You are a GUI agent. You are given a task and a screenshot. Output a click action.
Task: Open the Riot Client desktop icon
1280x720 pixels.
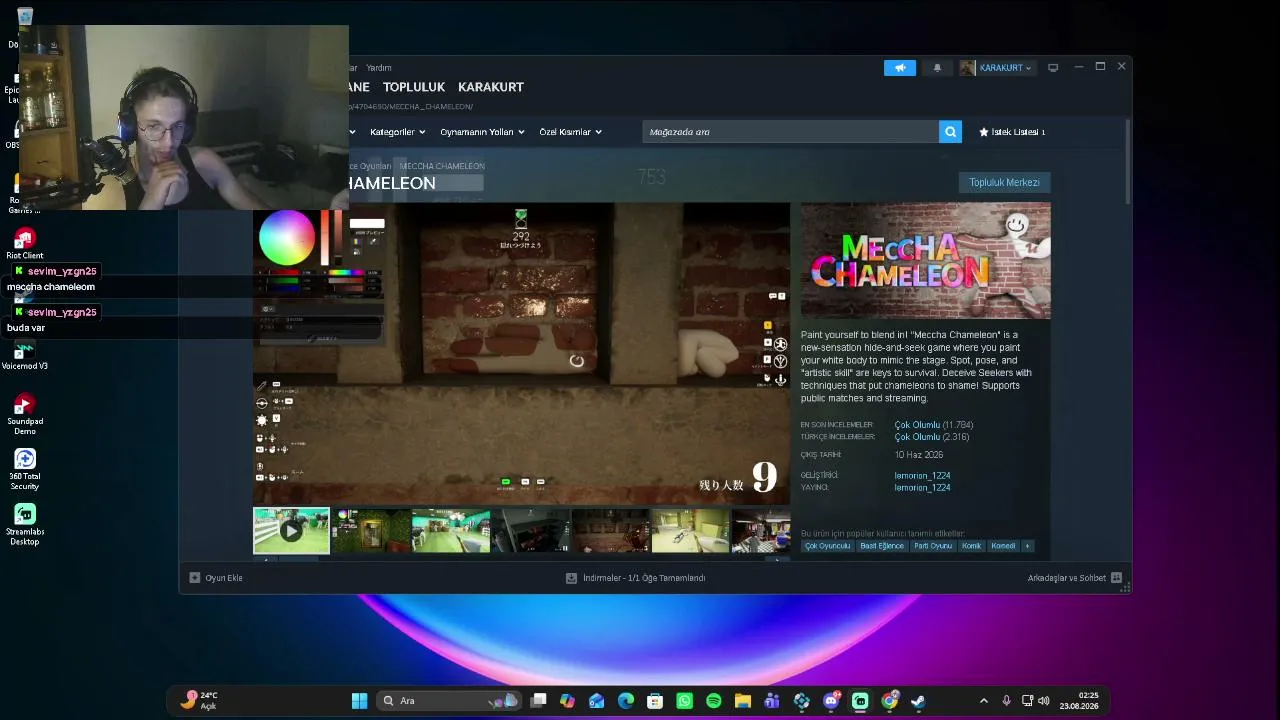pos(25,244)
